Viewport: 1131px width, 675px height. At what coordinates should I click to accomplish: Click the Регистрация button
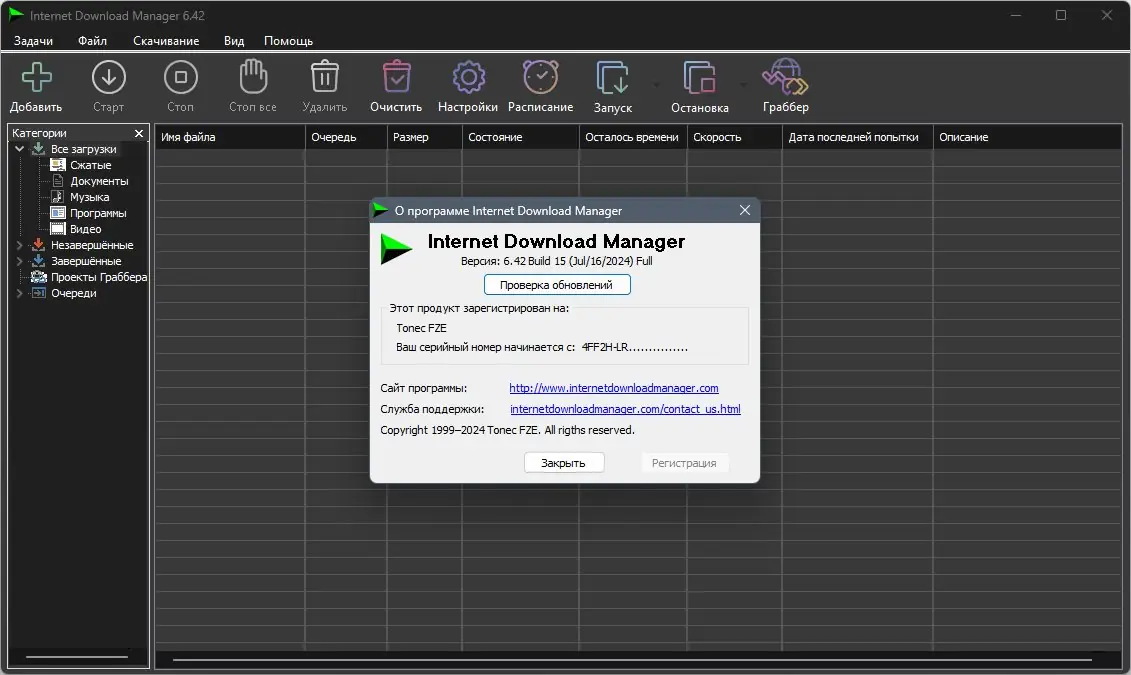pyautogui.click(x=684, y=463)
